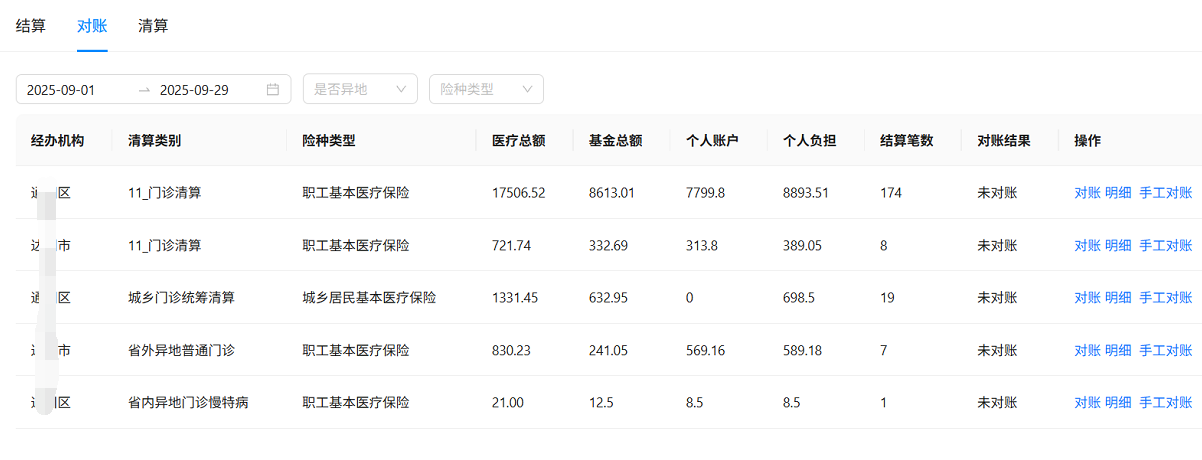
Task: Expand the 是否异地 dropdown
Action: coord(360,90)
